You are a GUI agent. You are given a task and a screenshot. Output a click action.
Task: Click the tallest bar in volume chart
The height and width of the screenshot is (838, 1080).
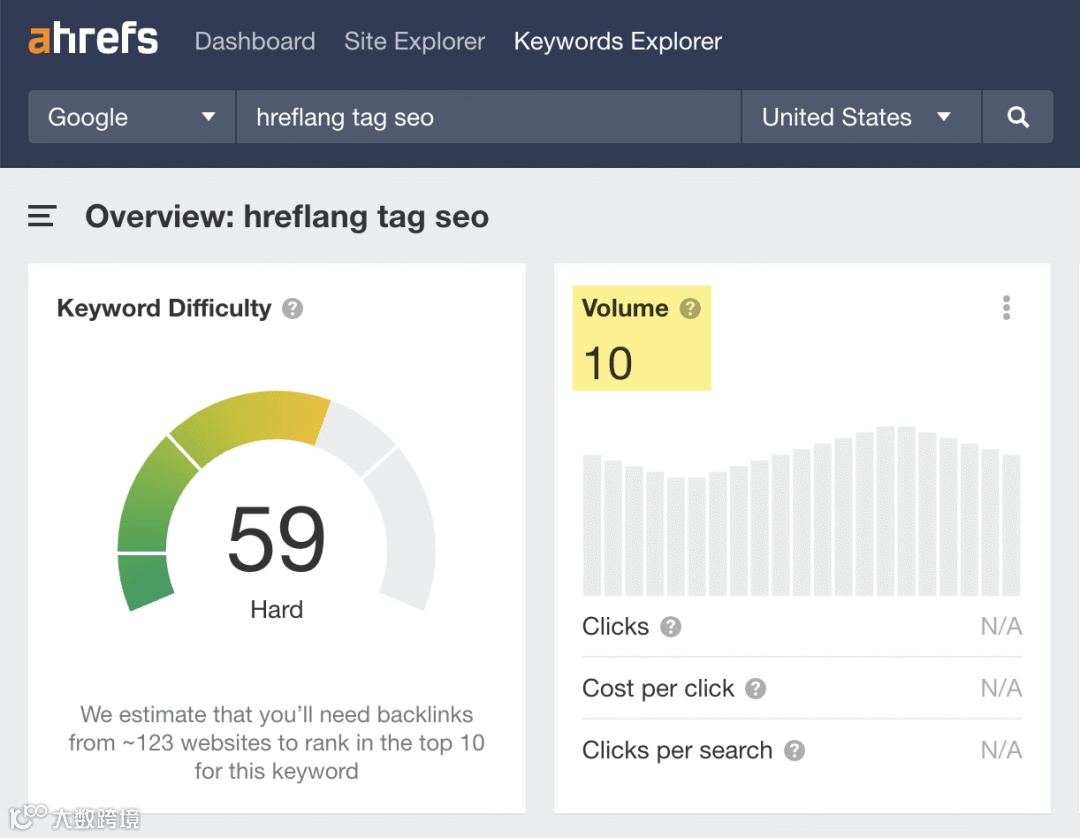(x=885, y=511)
